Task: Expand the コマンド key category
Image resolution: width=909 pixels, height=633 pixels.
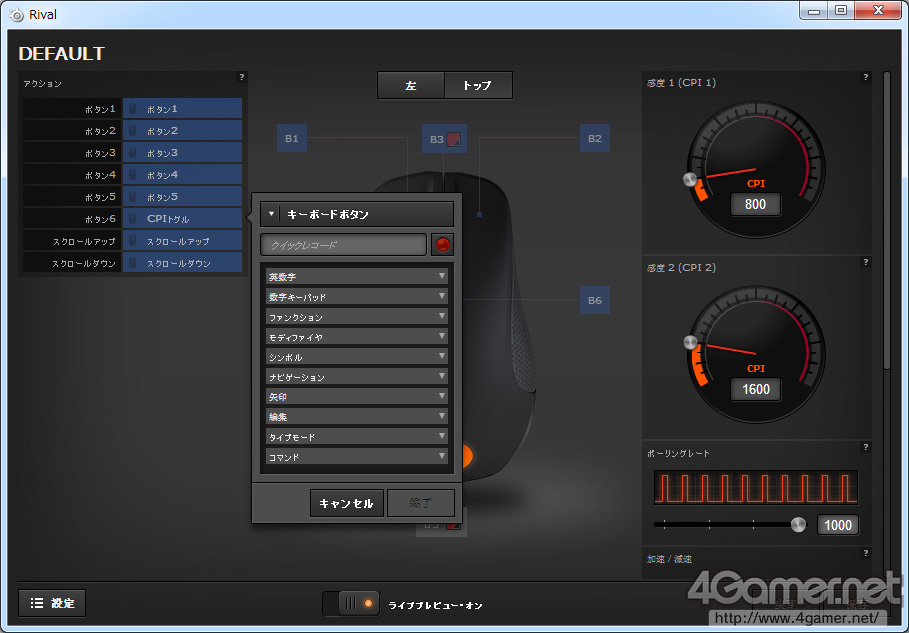Action: pos(357,456)
